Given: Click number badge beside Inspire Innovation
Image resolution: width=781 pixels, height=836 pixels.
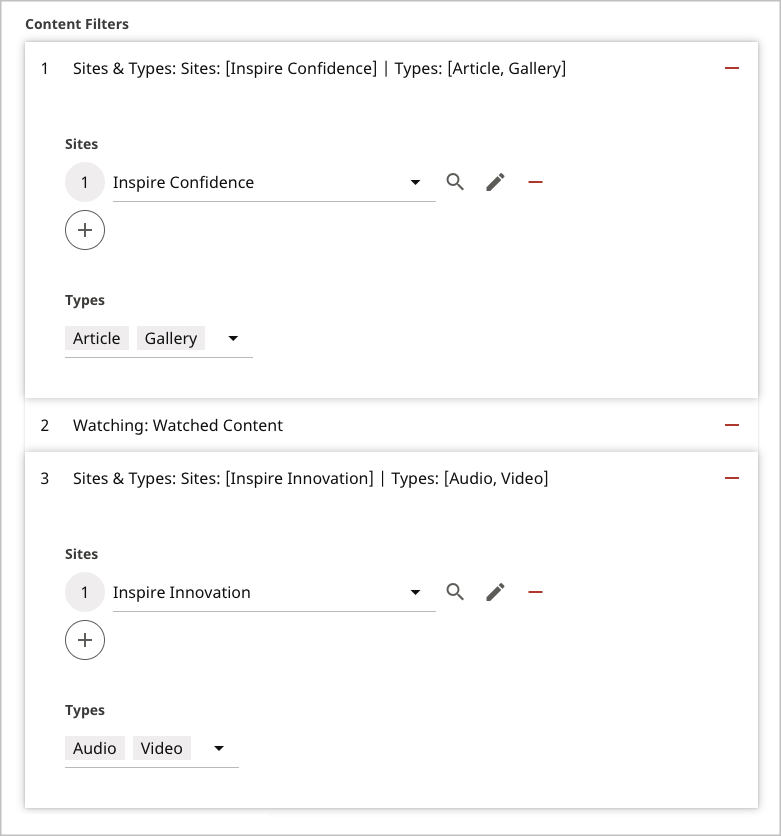Looking at the screenshot, I should coord(85,592).
